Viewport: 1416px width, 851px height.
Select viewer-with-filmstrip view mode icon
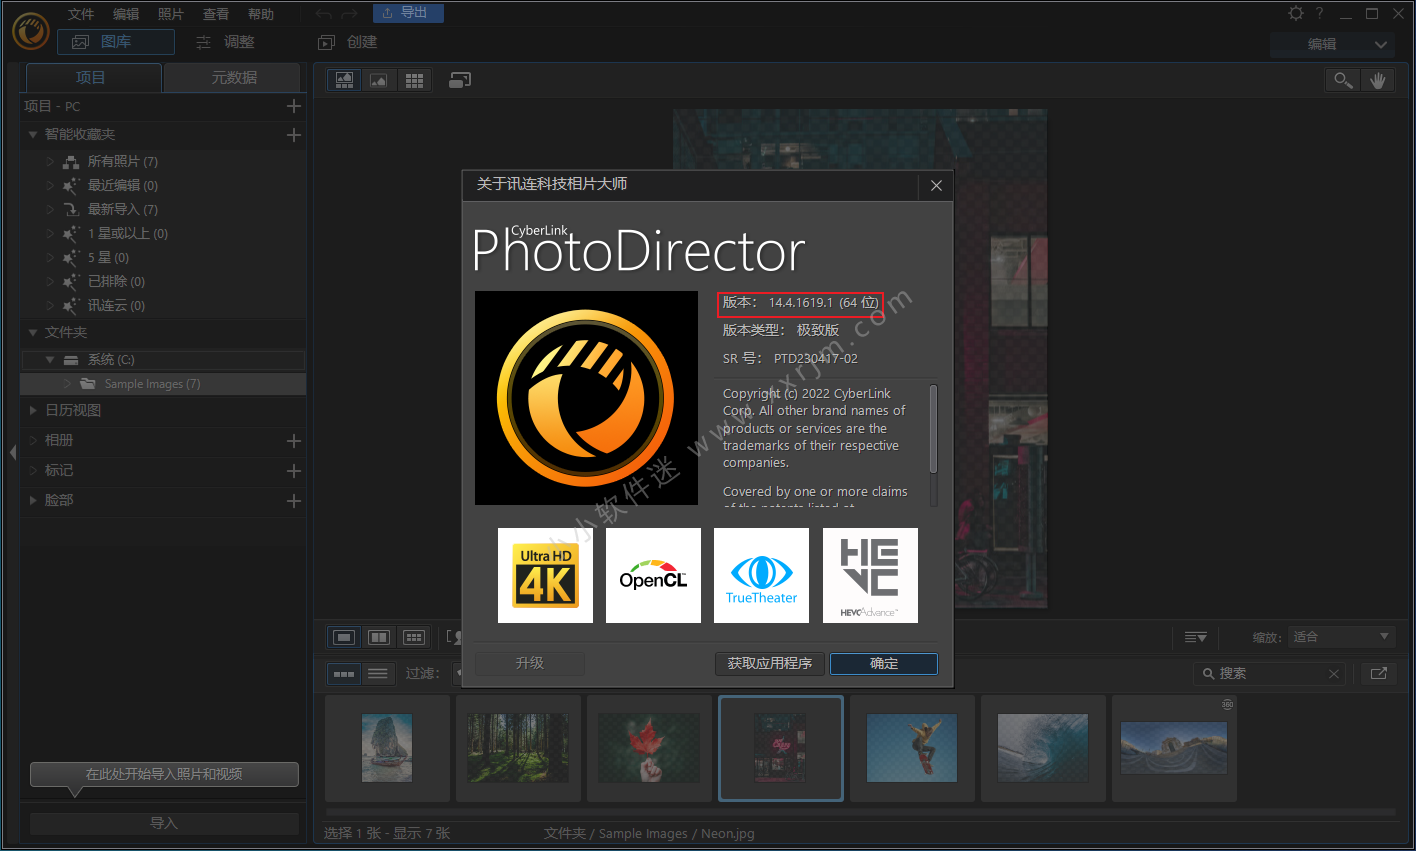(344, 80)
